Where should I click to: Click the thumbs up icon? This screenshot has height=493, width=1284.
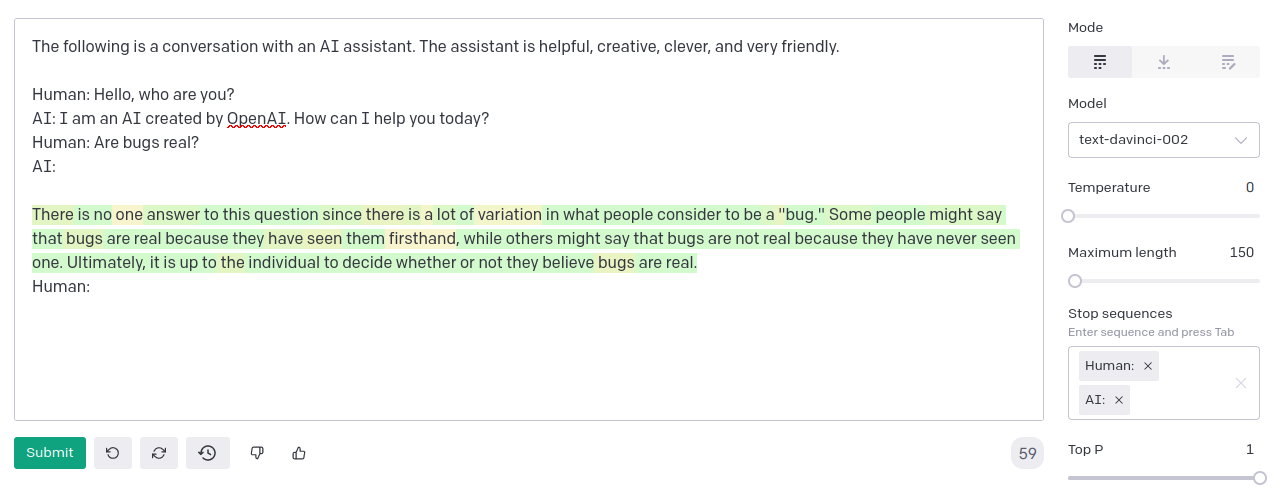299,453
